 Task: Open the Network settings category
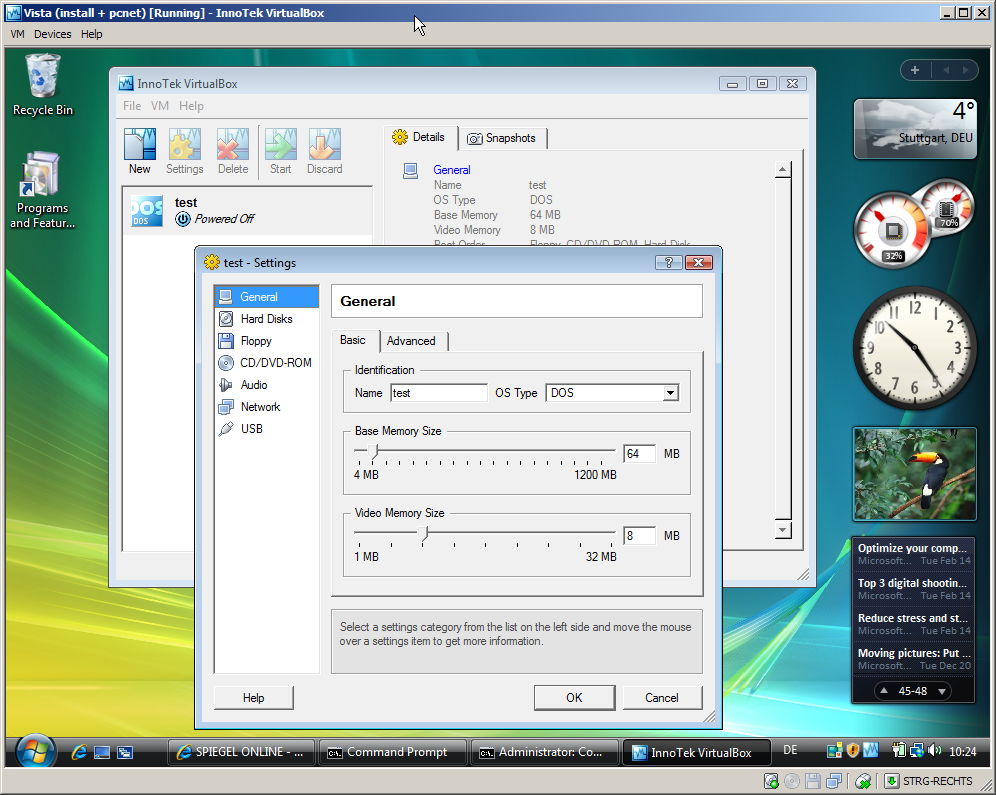coord(260,407)
